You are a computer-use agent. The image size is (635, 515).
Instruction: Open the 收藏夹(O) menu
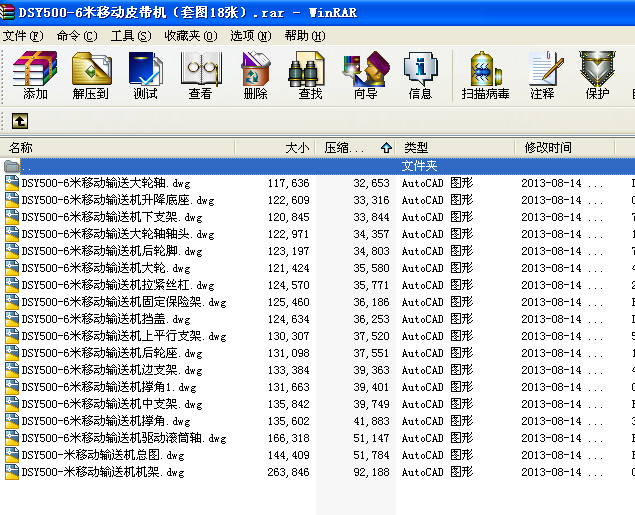coord(191,36)
